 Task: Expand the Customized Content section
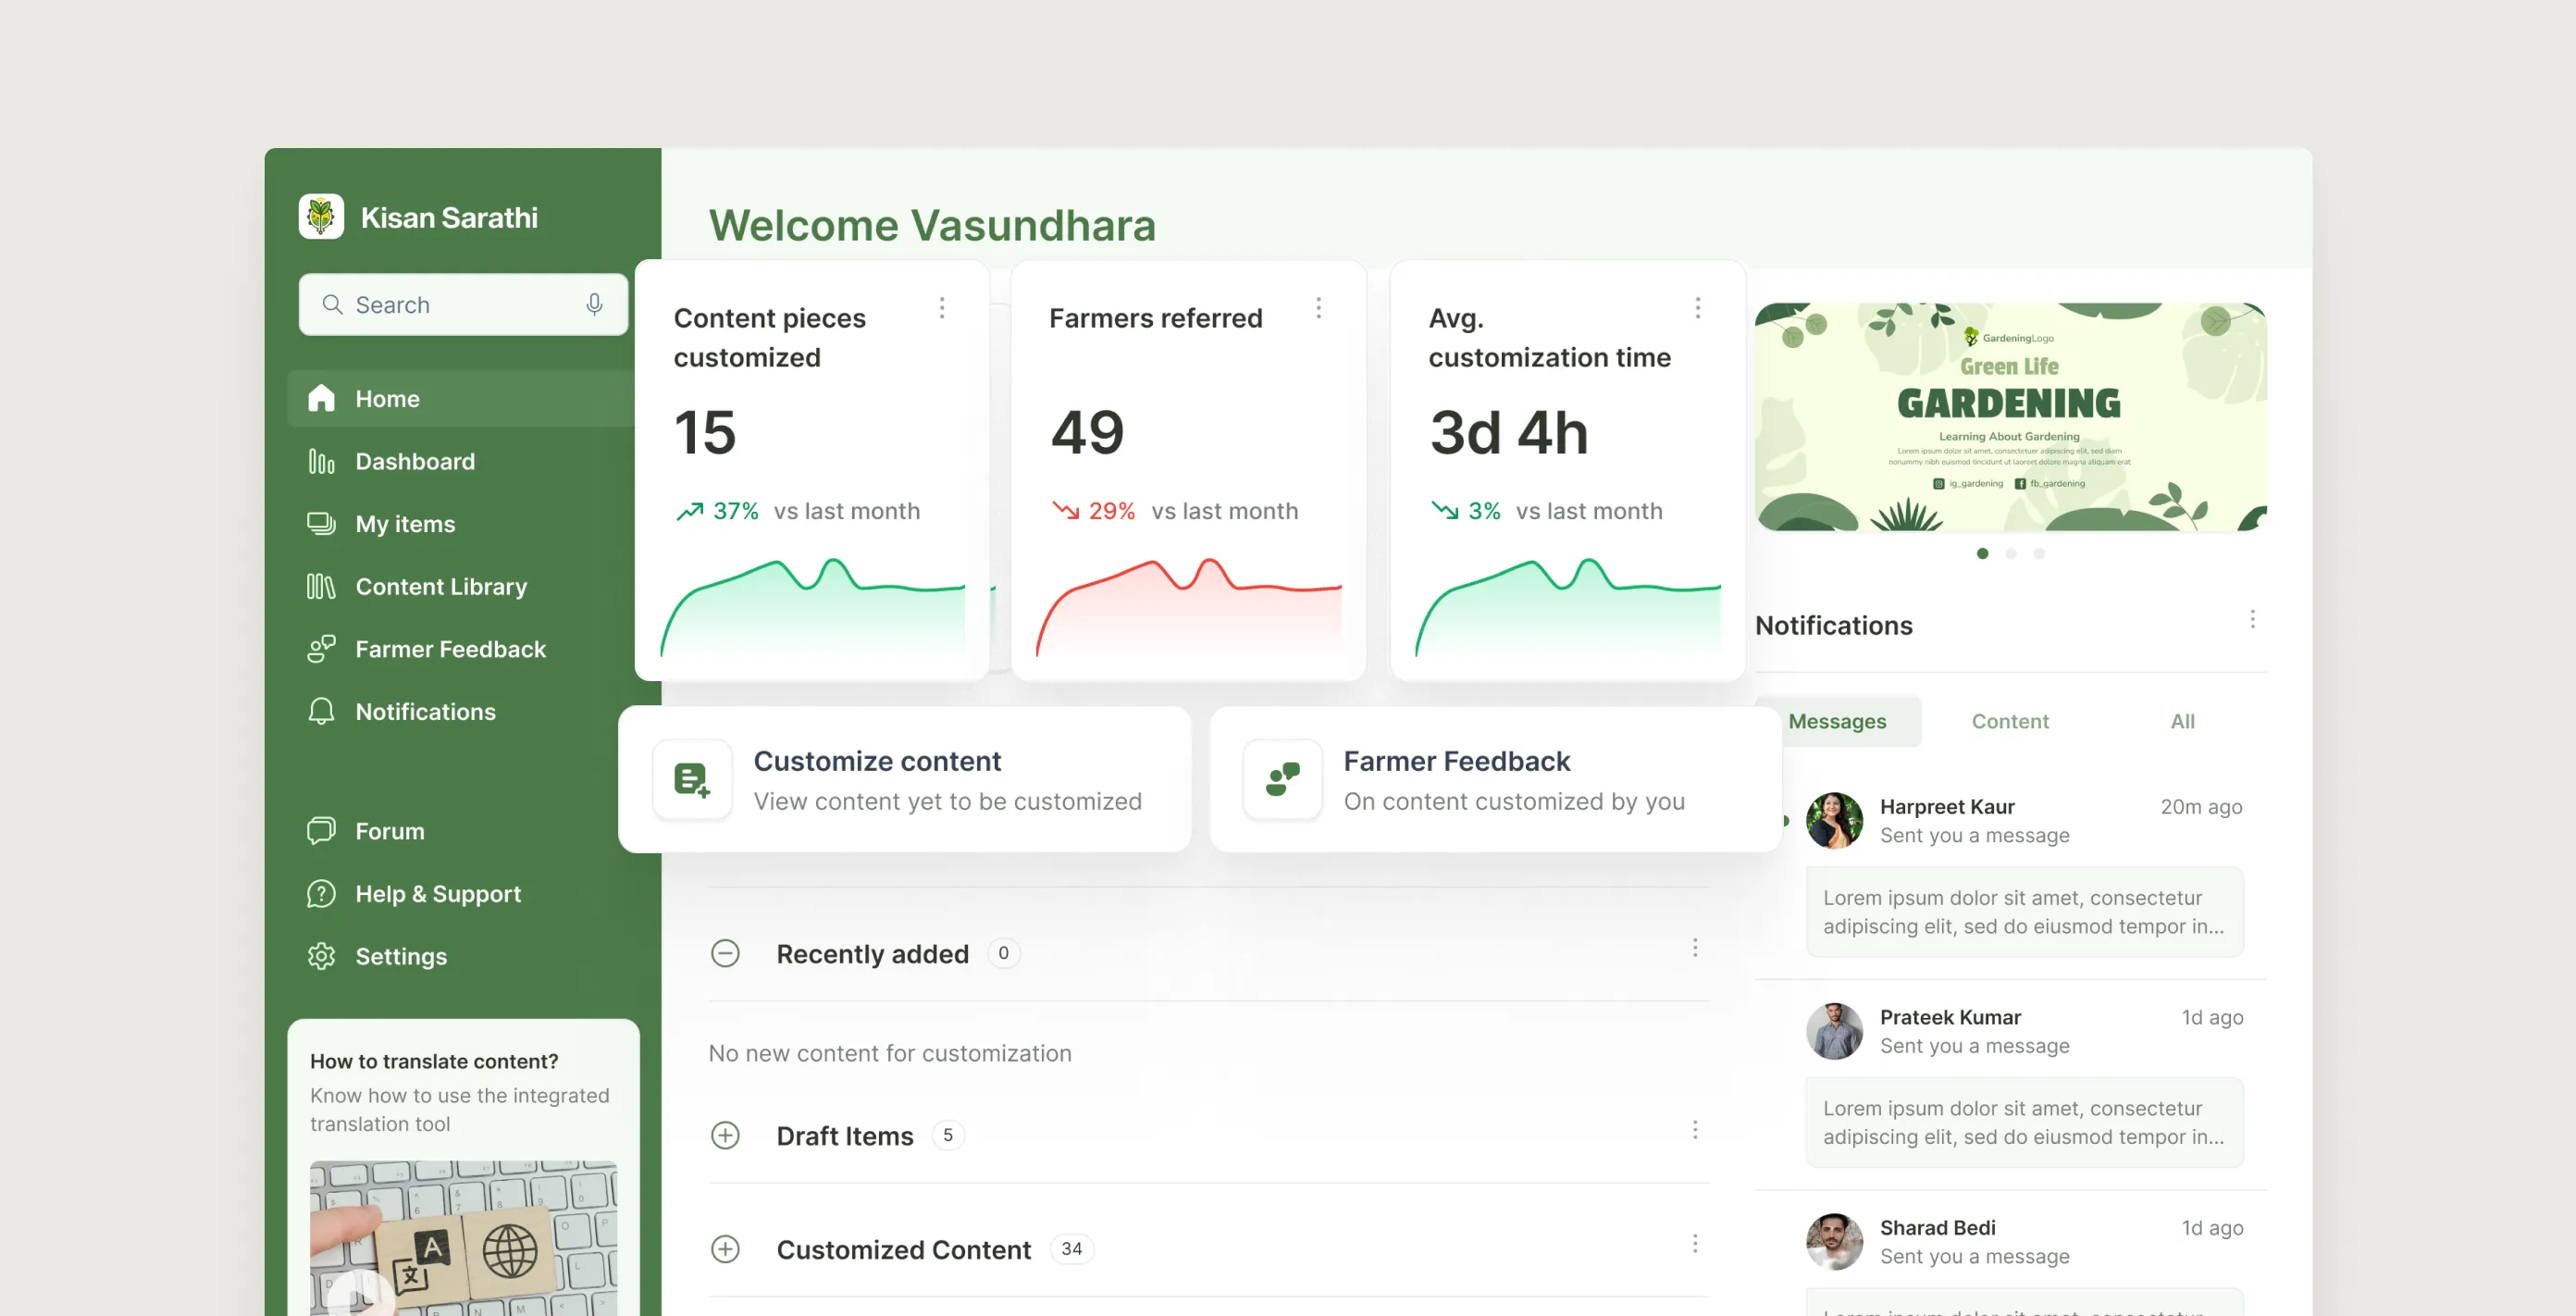[x=725, y=1249]
